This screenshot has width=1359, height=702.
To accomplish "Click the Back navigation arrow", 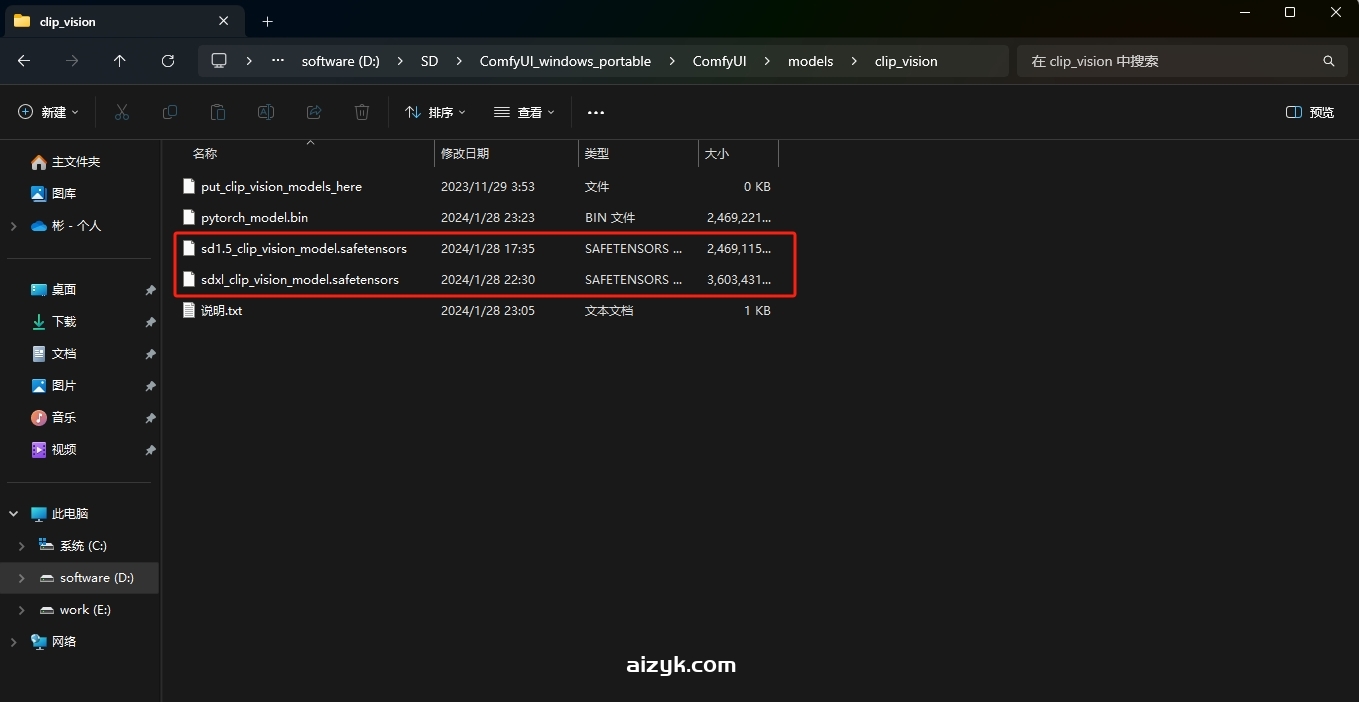I will click(x=24, y=61).
